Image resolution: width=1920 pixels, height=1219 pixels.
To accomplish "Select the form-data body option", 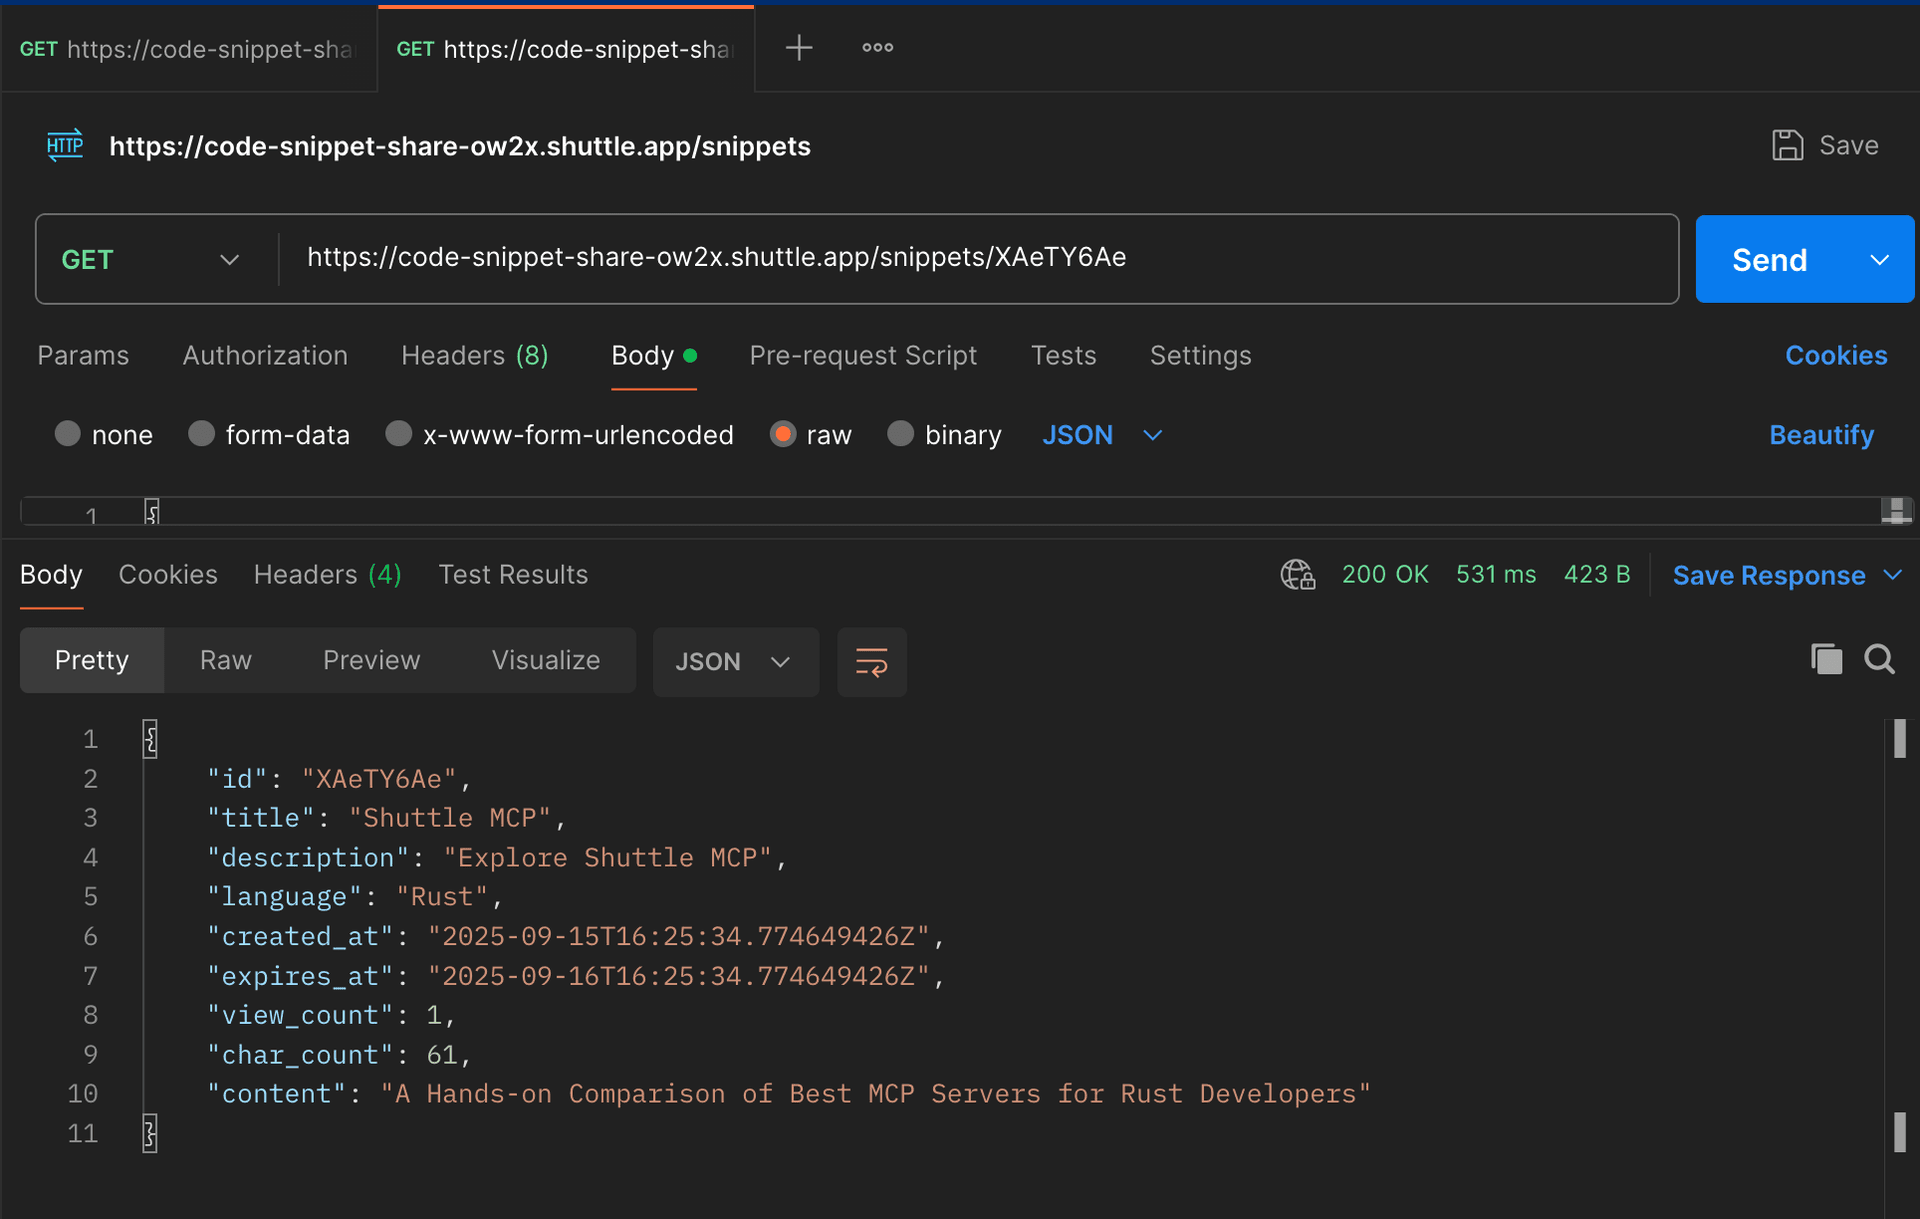I will tap(201, 433).
